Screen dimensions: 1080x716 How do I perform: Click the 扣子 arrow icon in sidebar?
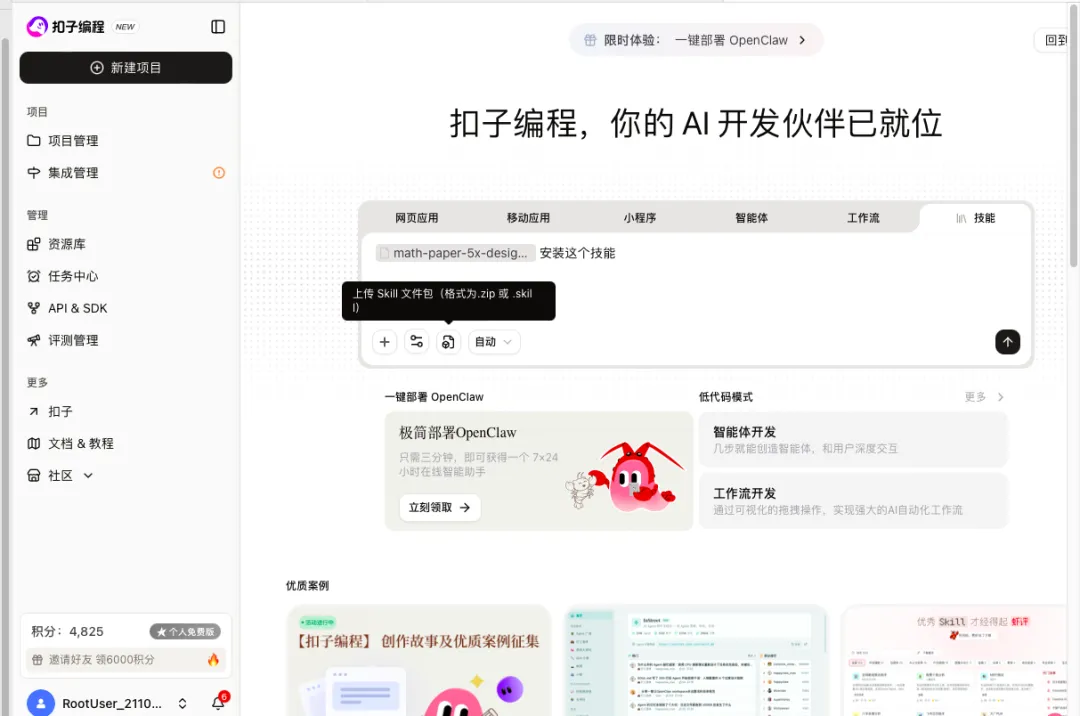tap(34, 412)
